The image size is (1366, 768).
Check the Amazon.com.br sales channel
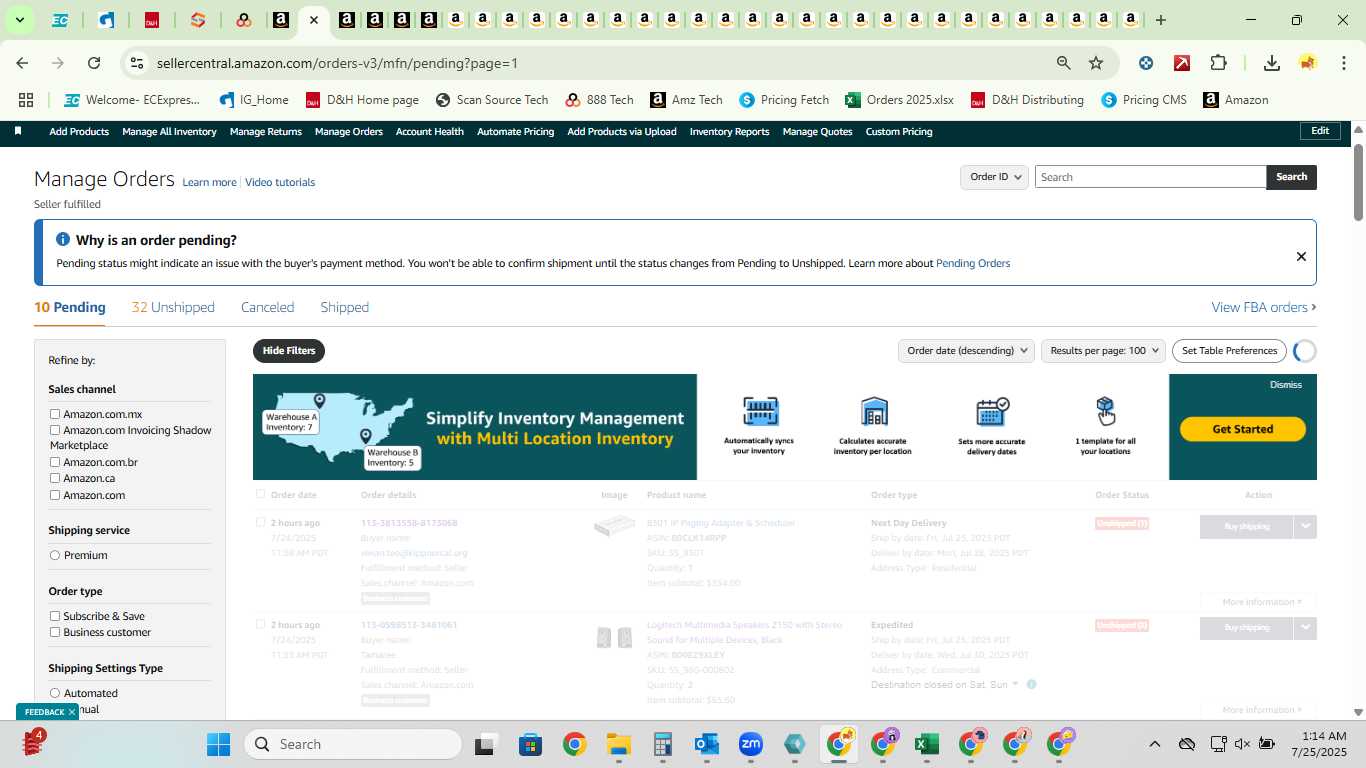pyautogui.click(x=55, y=462)
